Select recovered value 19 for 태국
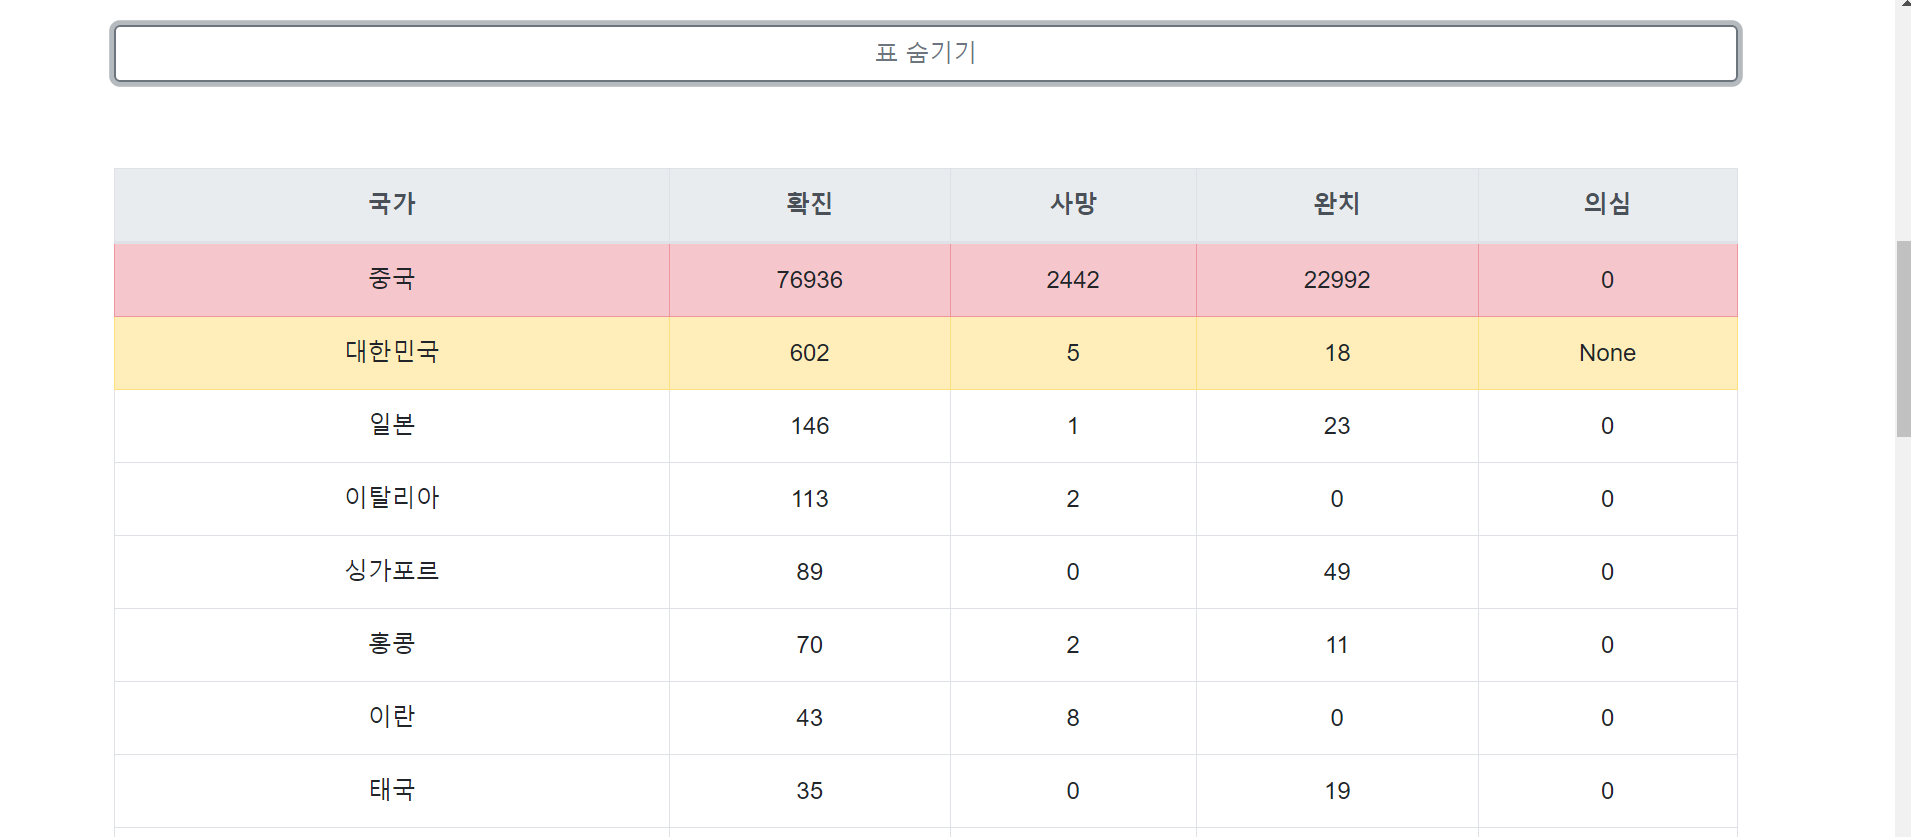 (1337, 791)
